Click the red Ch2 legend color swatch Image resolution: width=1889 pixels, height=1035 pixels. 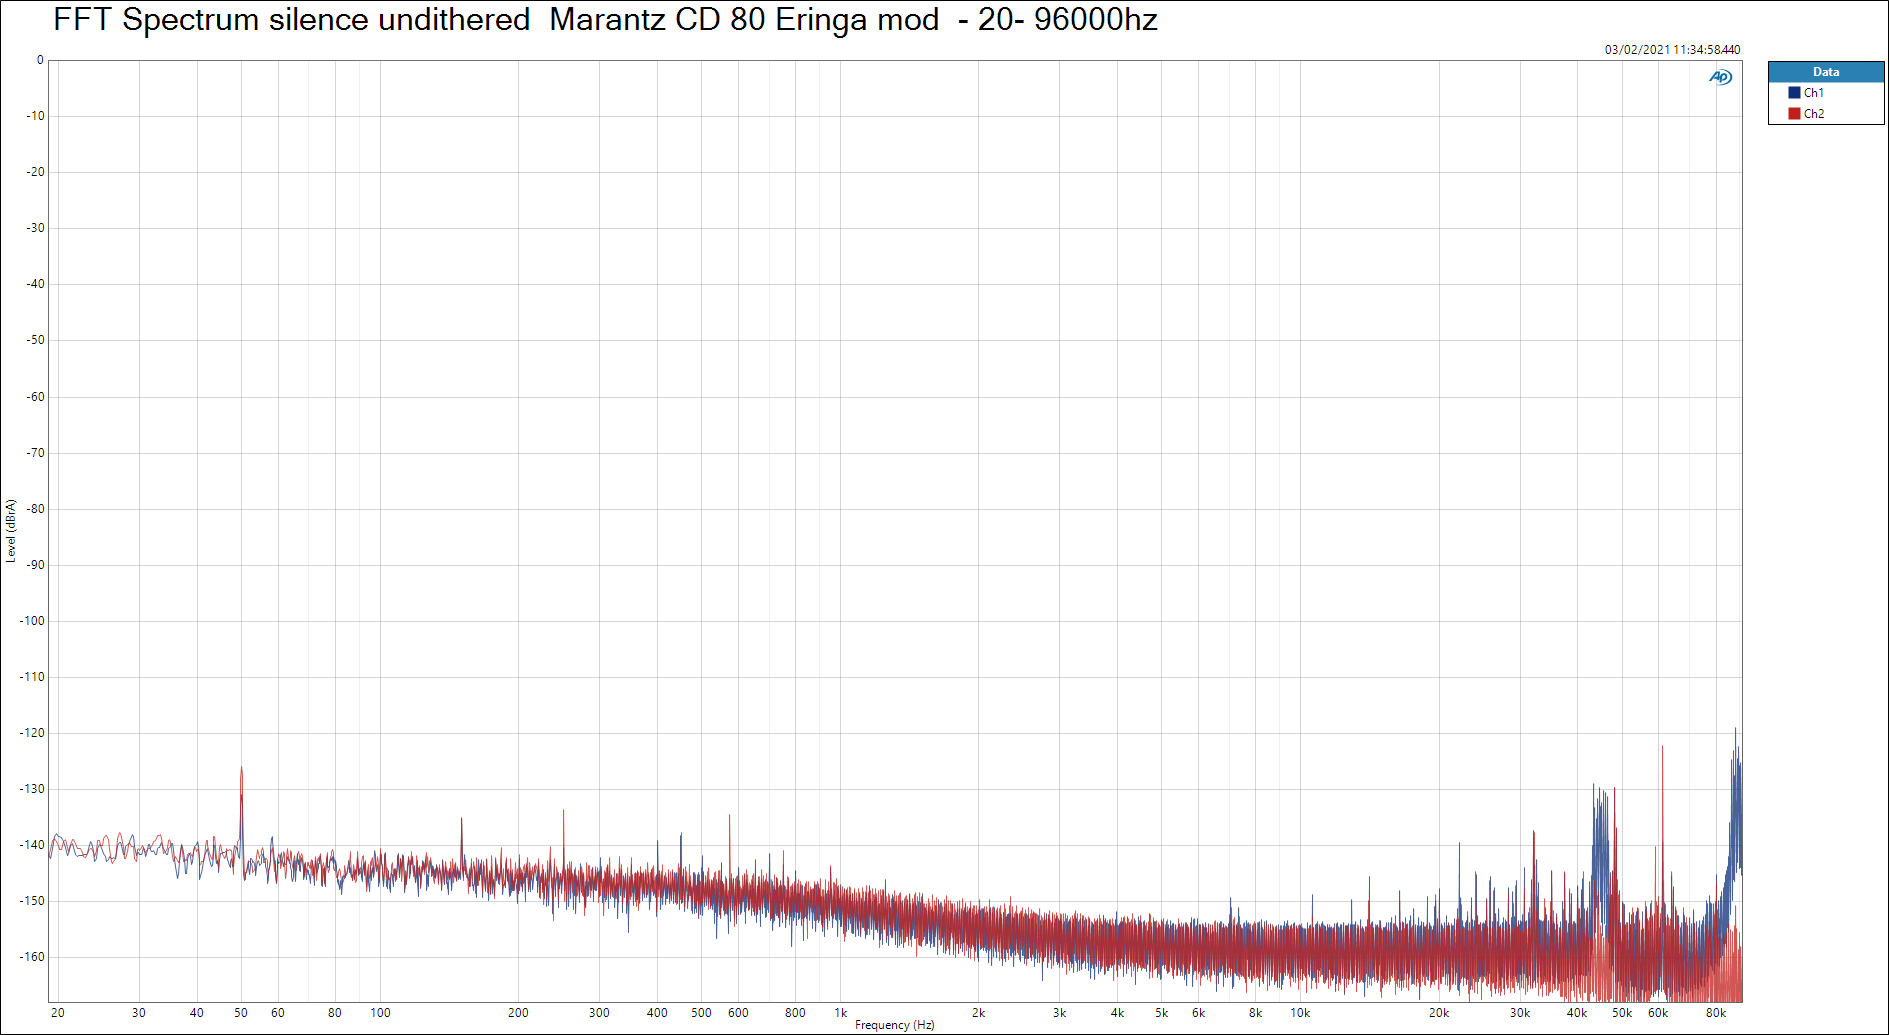pyautogui.click(x=1794, y=114)
